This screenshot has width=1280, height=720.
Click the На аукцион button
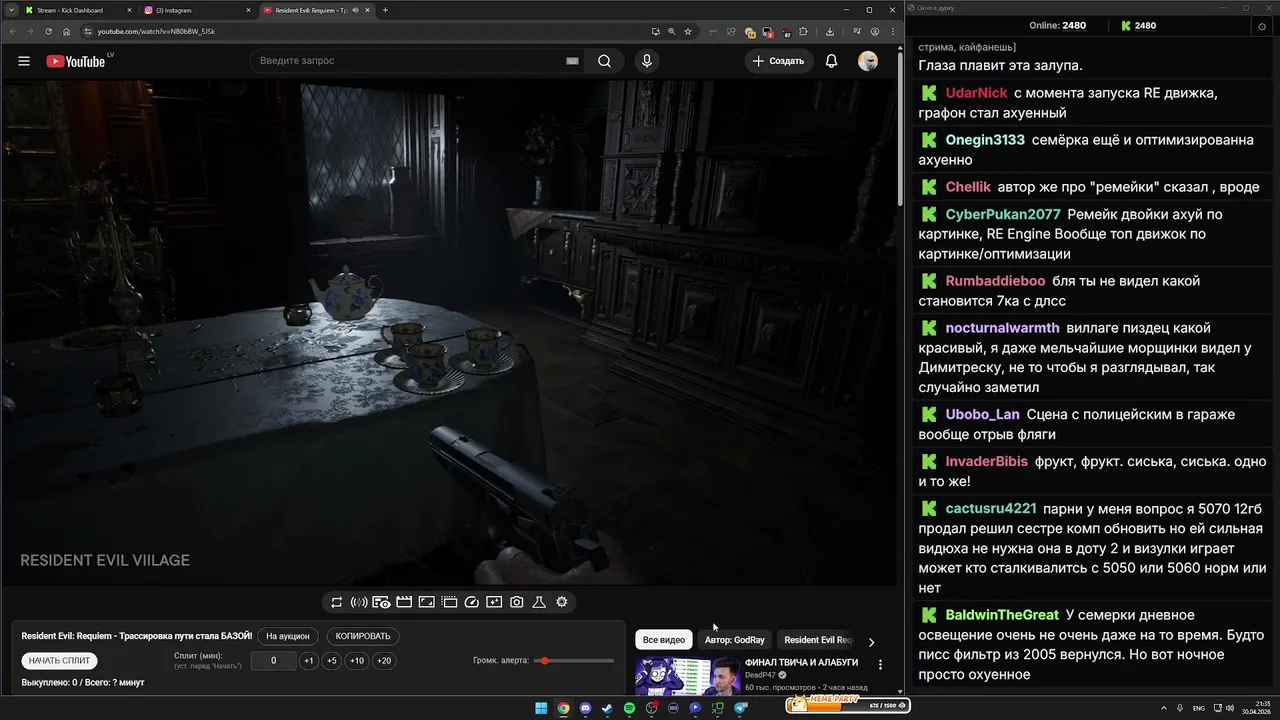point(288,636)
